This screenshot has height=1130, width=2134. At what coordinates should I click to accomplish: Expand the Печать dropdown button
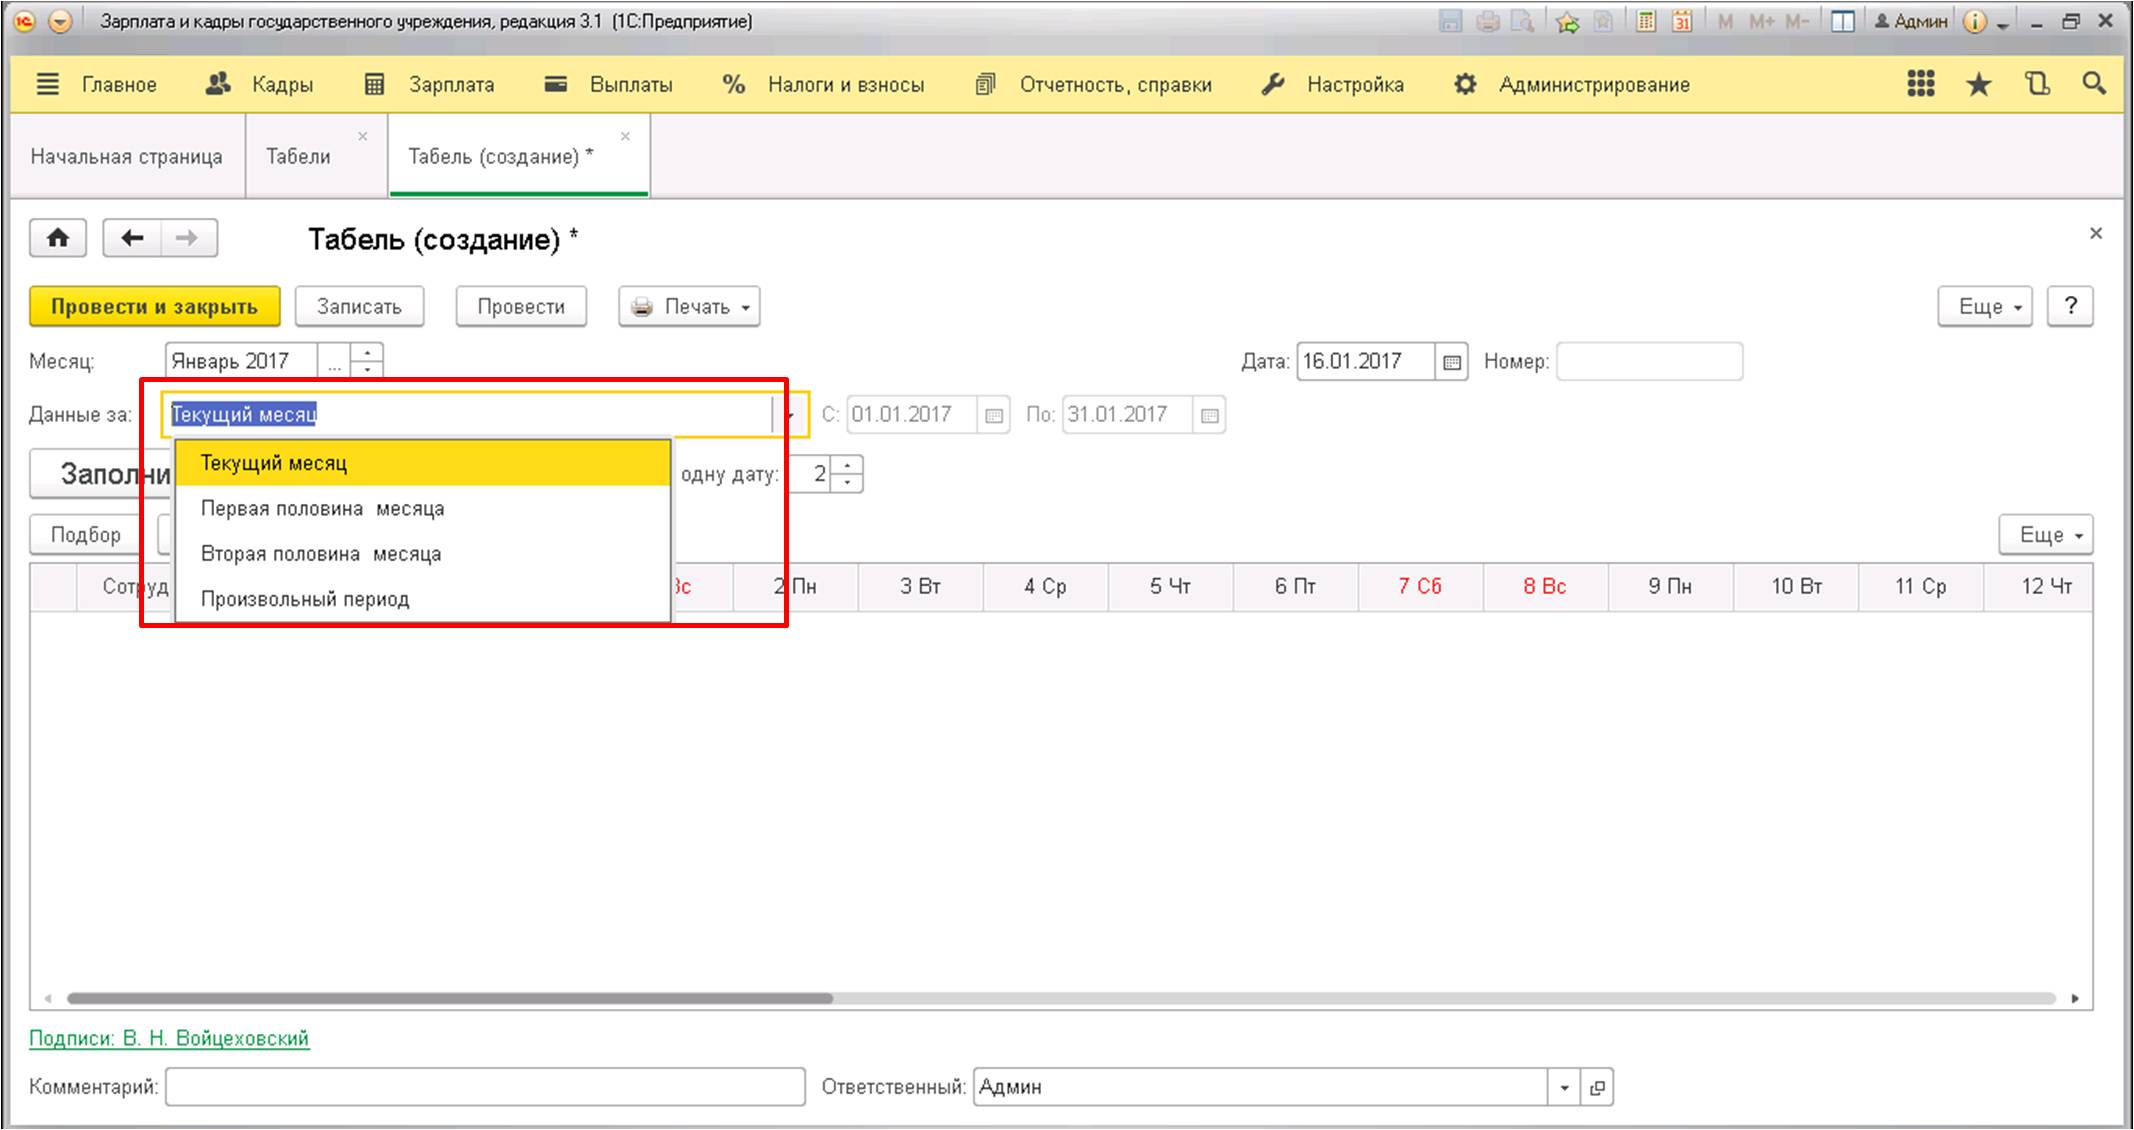pyautogui.click(x=689, y=307)
